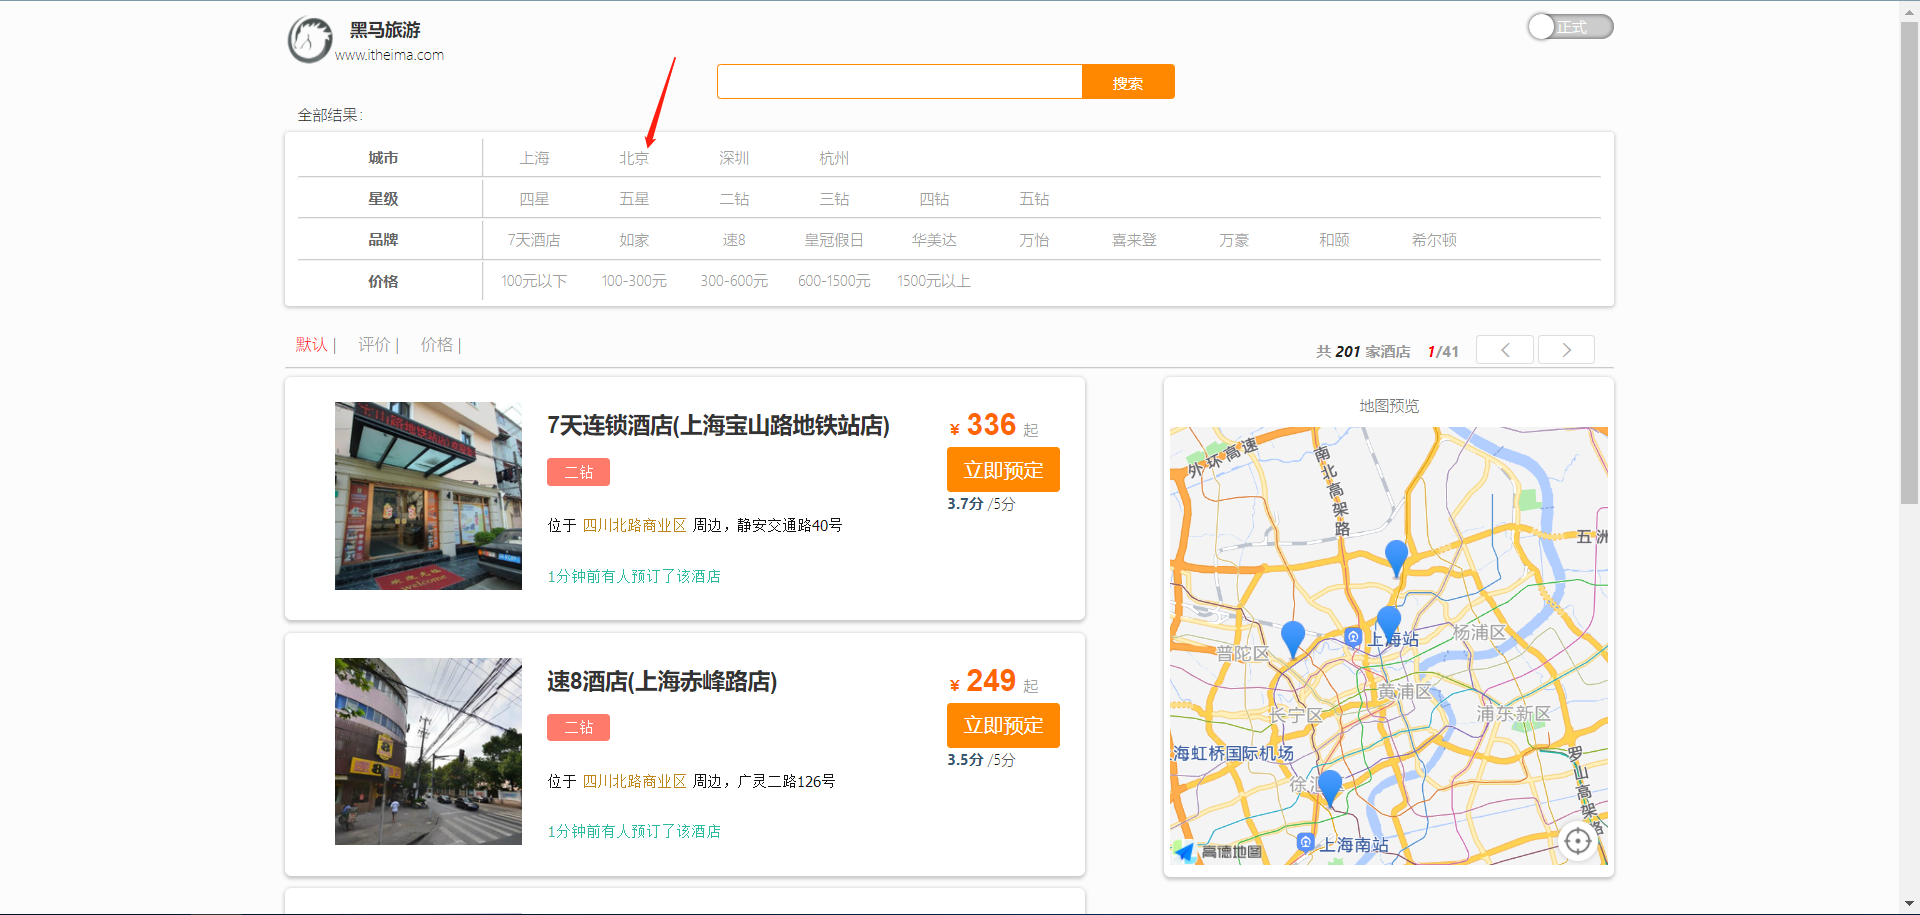Open 四川北路商业区 link for 静安交通路40号
Viewport: 1920px width, 915px height.
point(634,525)
